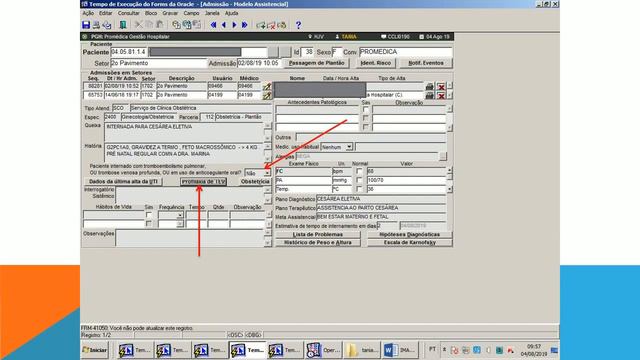Click Passagem de Plantão button
Screen dimensions: 640x360
(316, 63)
